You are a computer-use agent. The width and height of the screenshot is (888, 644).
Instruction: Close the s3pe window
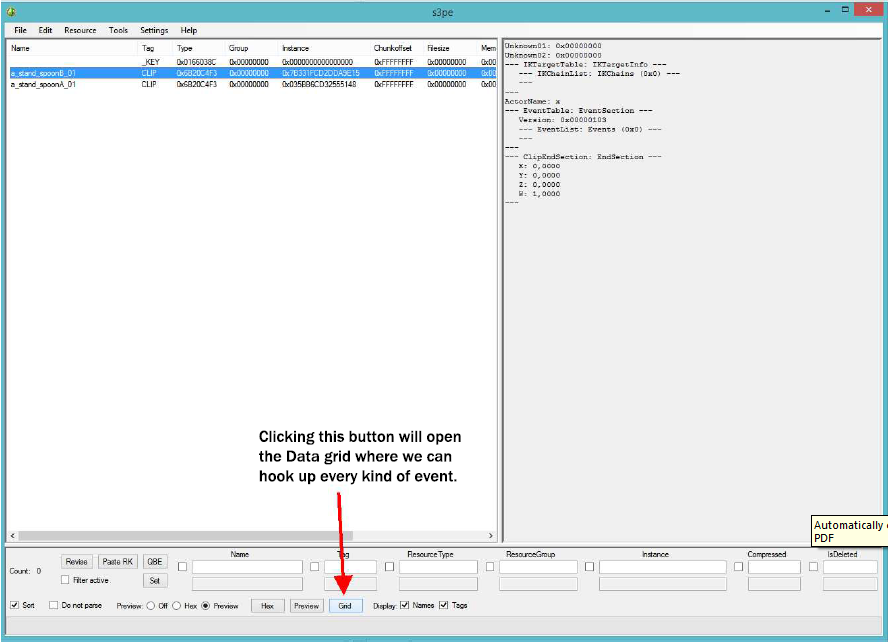click(x=869, y=10)
